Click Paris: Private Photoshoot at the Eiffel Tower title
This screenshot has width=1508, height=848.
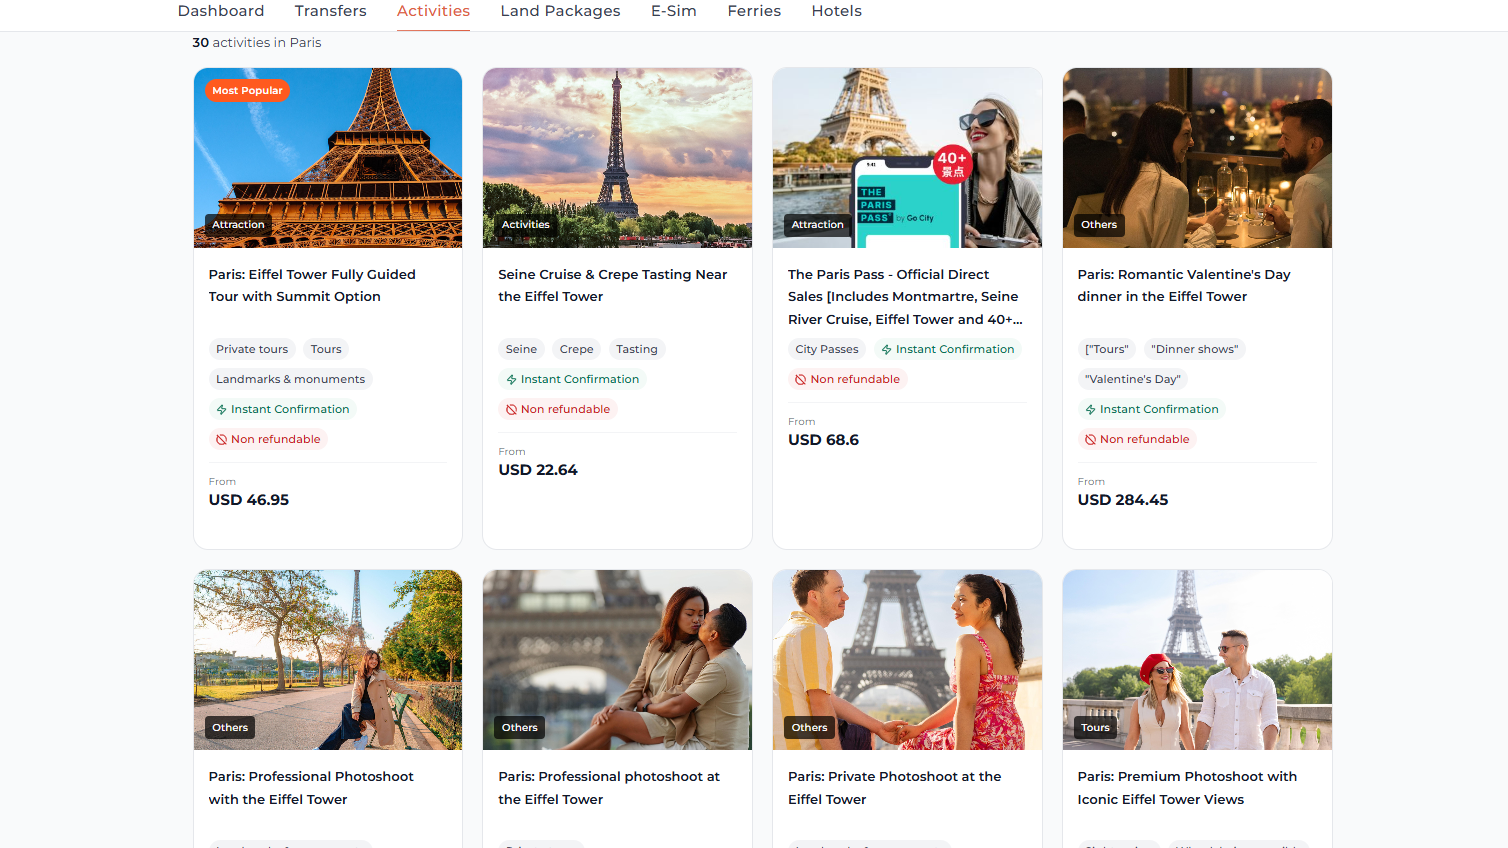pos(894,788)
